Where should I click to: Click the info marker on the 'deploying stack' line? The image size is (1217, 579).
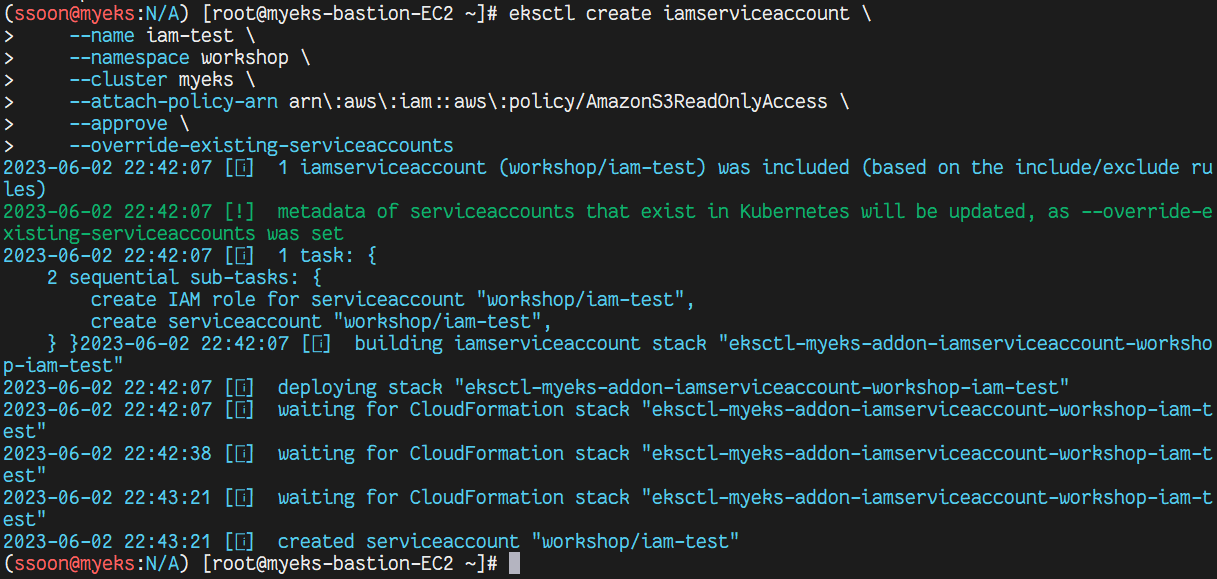click(239, 388)
